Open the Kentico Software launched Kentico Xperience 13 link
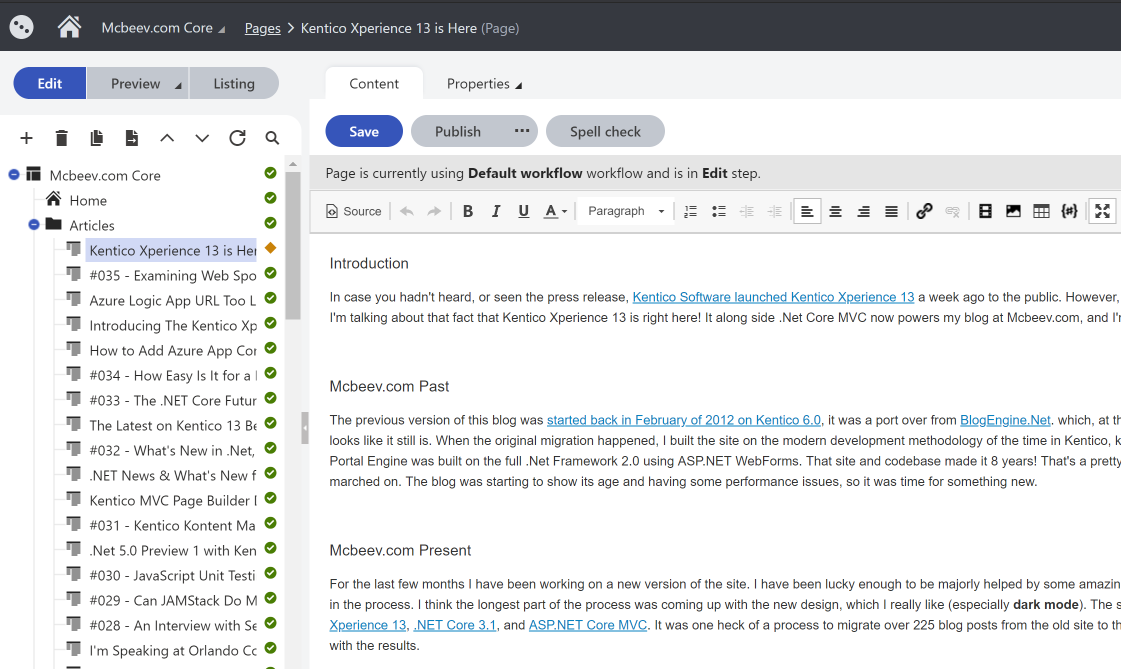1121x669 pixels. (x=773, y=297)
